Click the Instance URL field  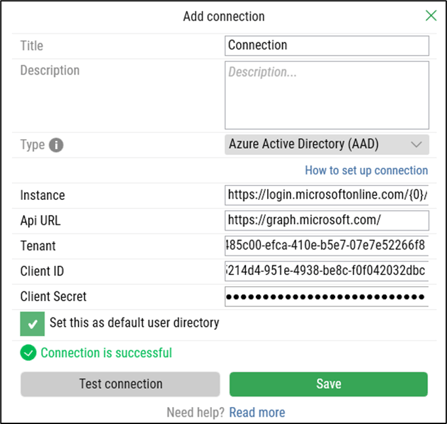click(327, 195)
